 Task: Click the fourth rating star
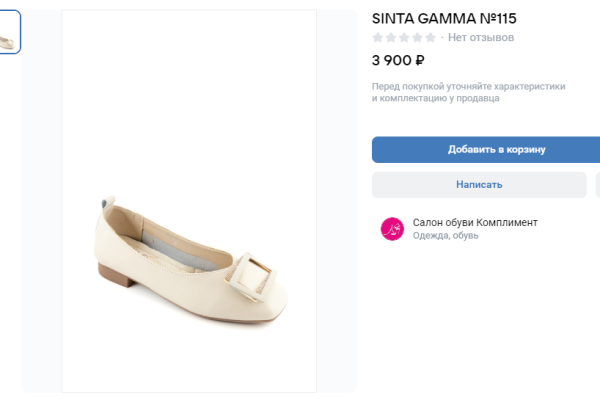point(417,38)
